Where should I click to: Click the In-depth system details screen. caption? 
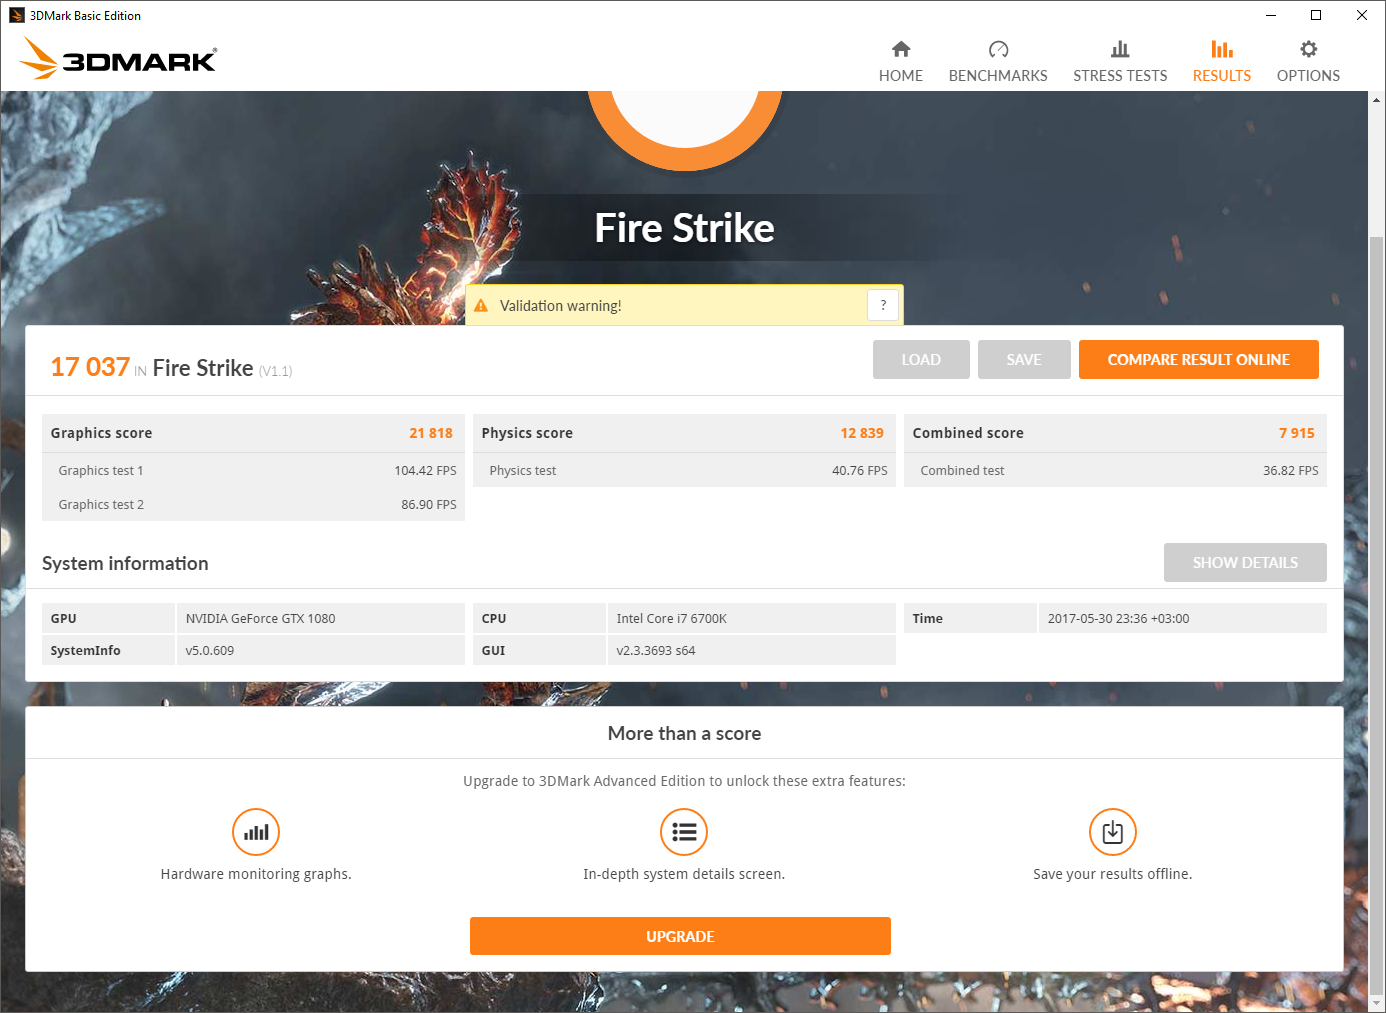684,874
